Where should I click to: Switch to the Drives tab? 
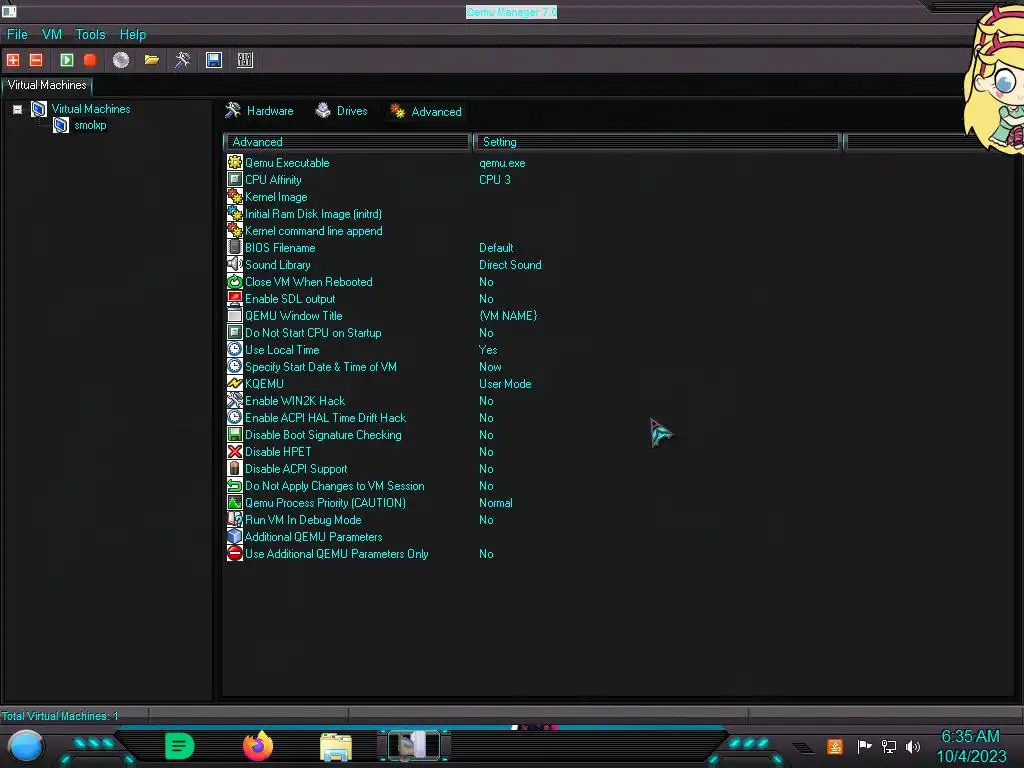coord(342,111)
